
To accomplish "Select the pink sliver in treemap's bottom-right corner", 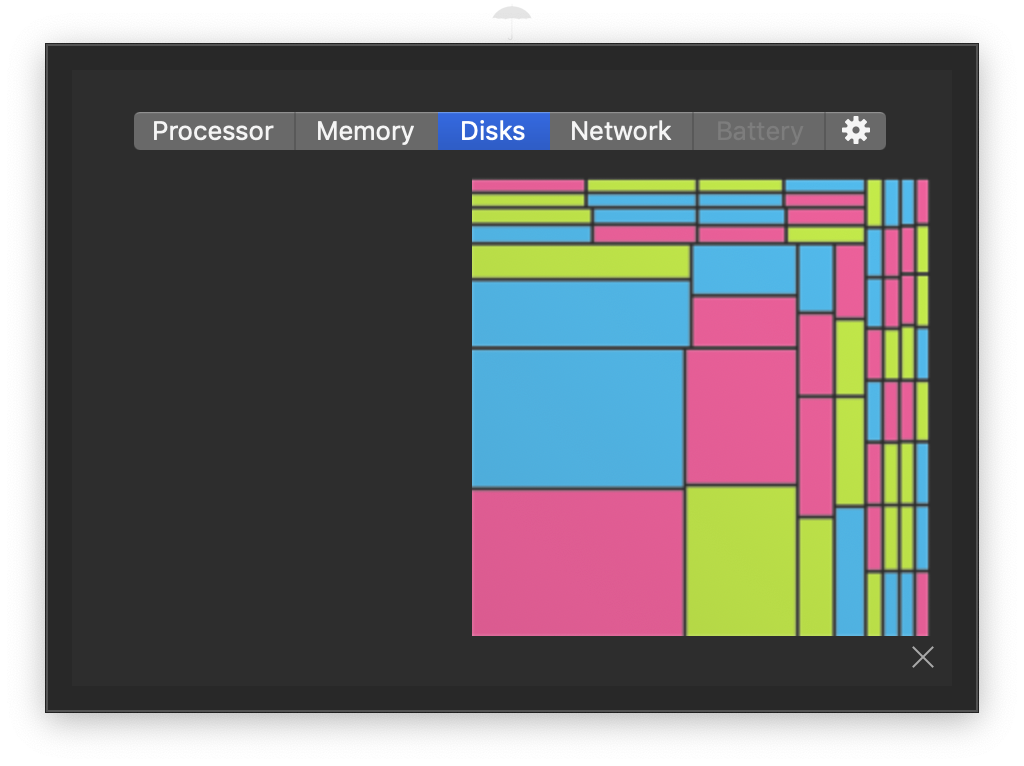I will (922, 604).
